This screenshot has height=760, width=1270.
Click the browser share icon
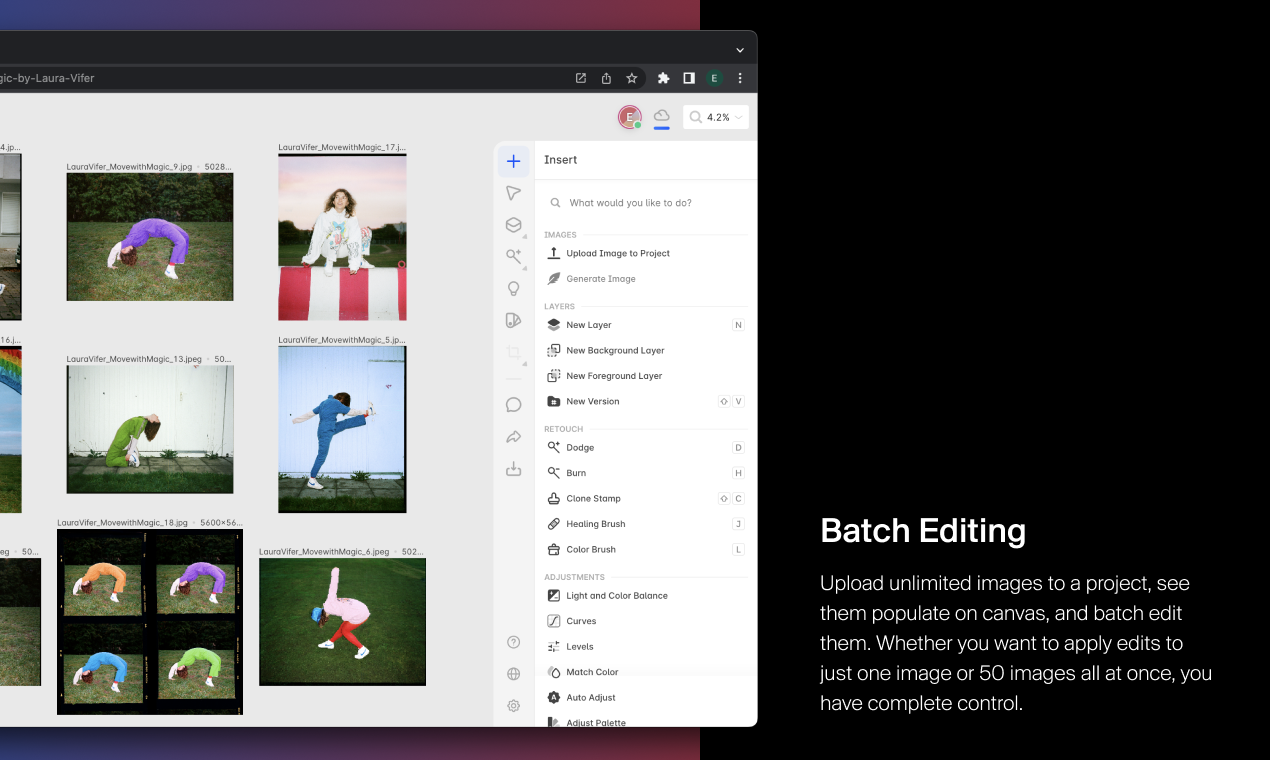[606, 78]
